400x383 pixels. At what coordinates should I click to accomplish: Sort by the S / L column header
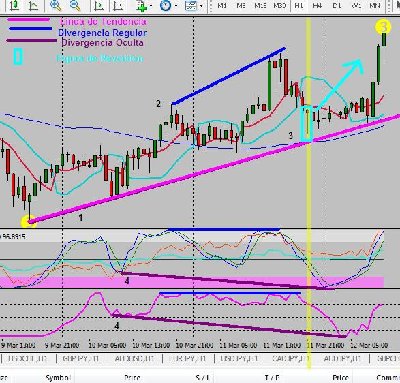[x=202, y=378]
